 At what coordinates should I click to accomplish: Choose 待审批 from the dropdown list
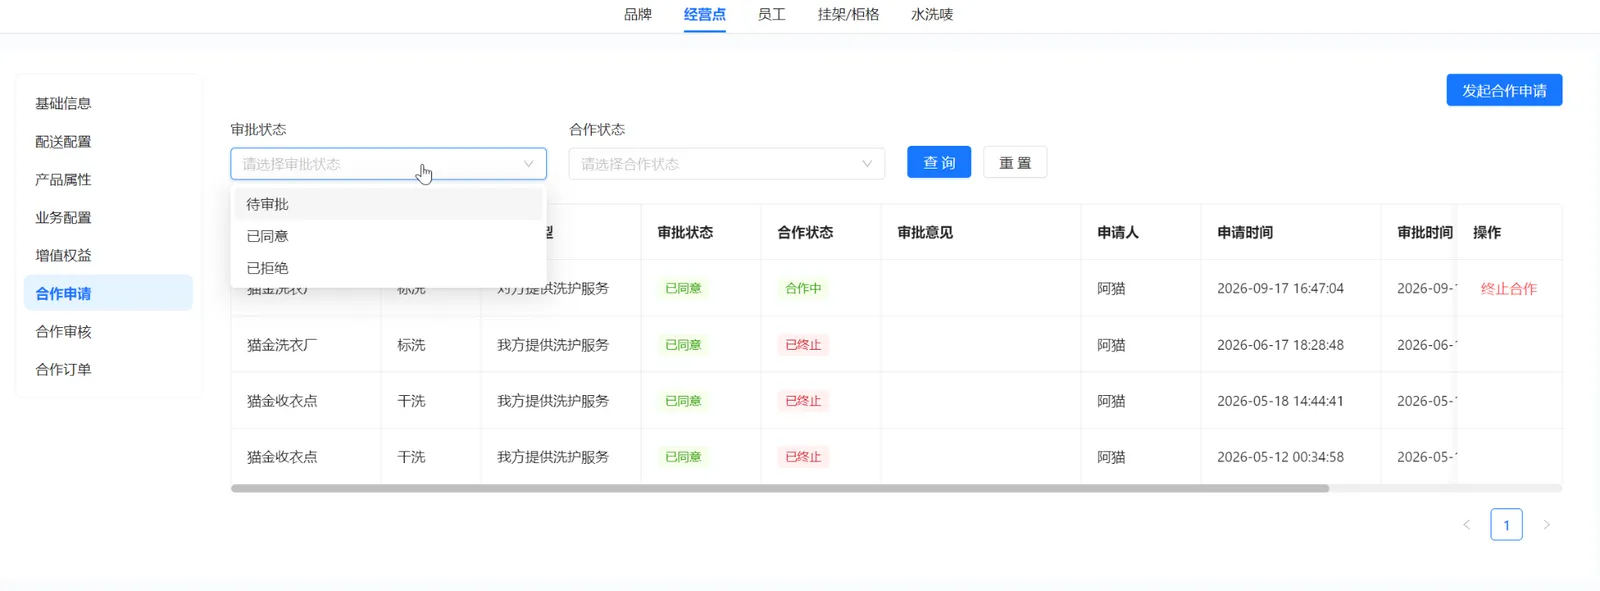pos(389,204)
